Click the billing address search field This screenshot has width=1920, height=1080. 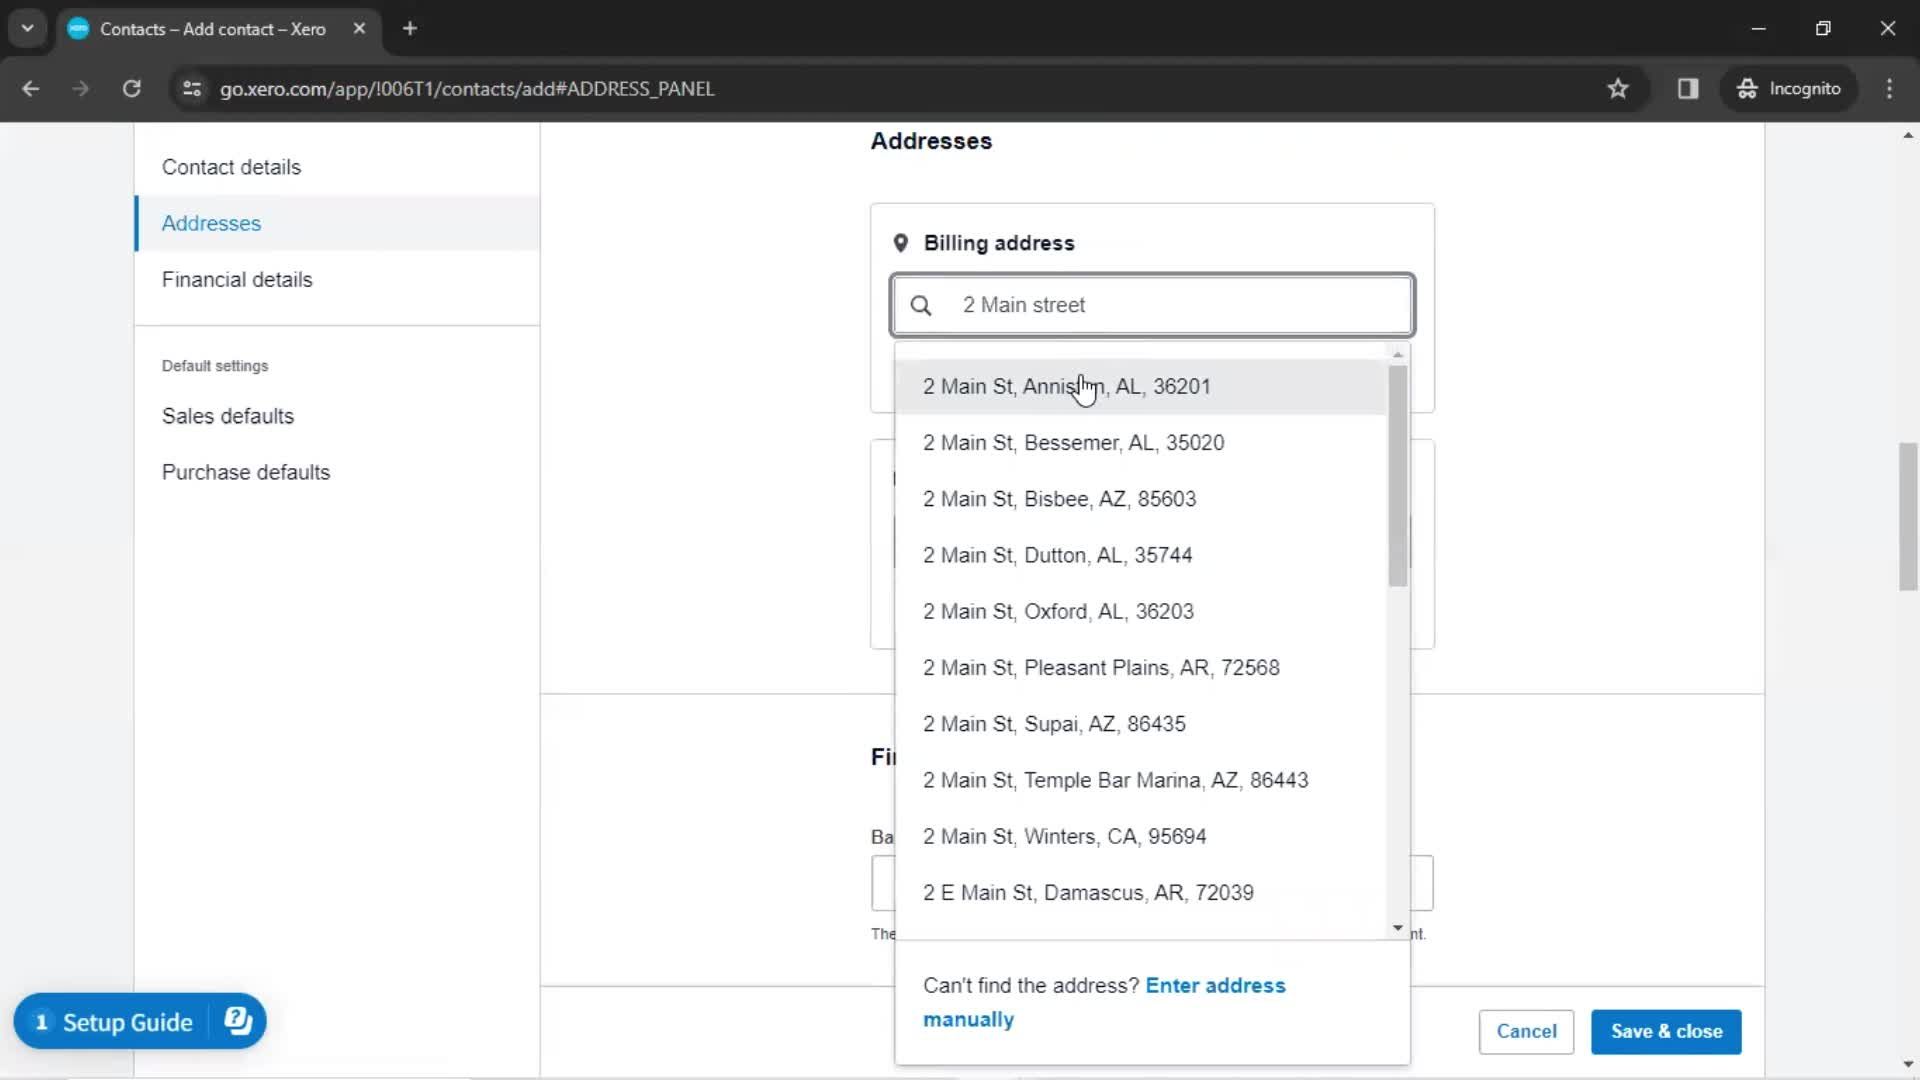click(1152, 305)
